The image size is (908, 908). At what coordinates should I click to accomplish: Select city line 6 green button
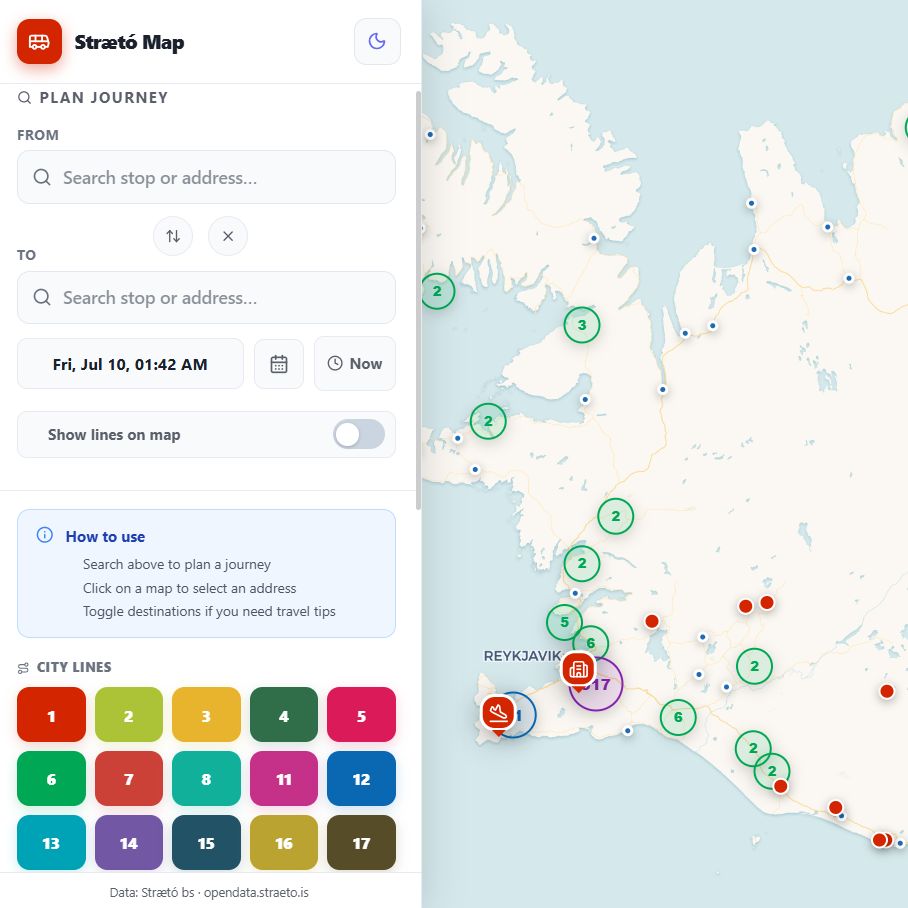pos(52,778)
